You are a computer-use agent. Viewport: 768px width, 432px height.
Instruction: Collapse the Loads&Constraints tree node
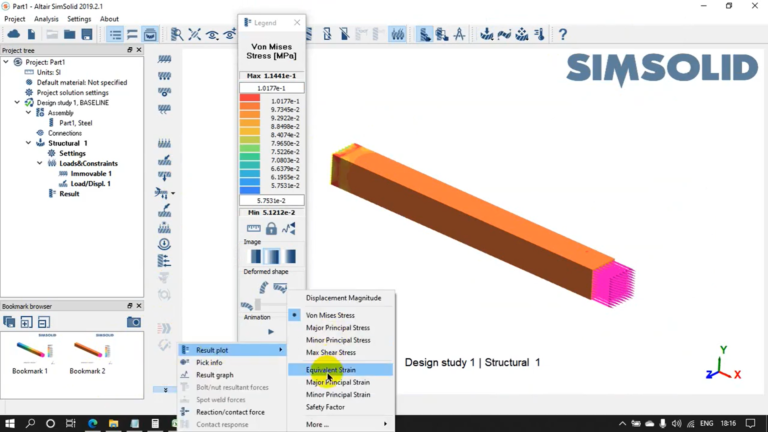[x=40, y=163]
